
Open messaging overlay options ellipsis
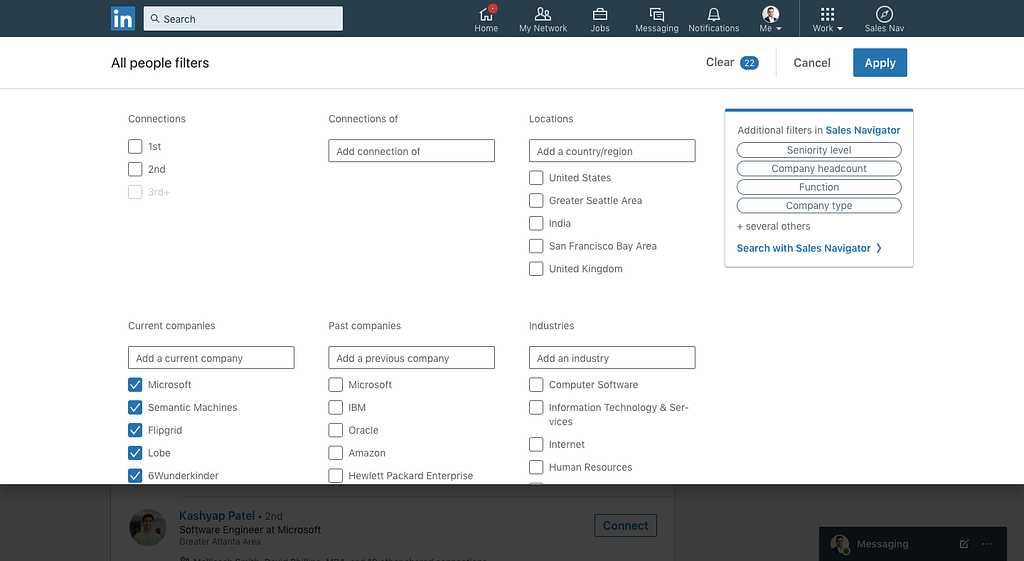pos(987,544)
